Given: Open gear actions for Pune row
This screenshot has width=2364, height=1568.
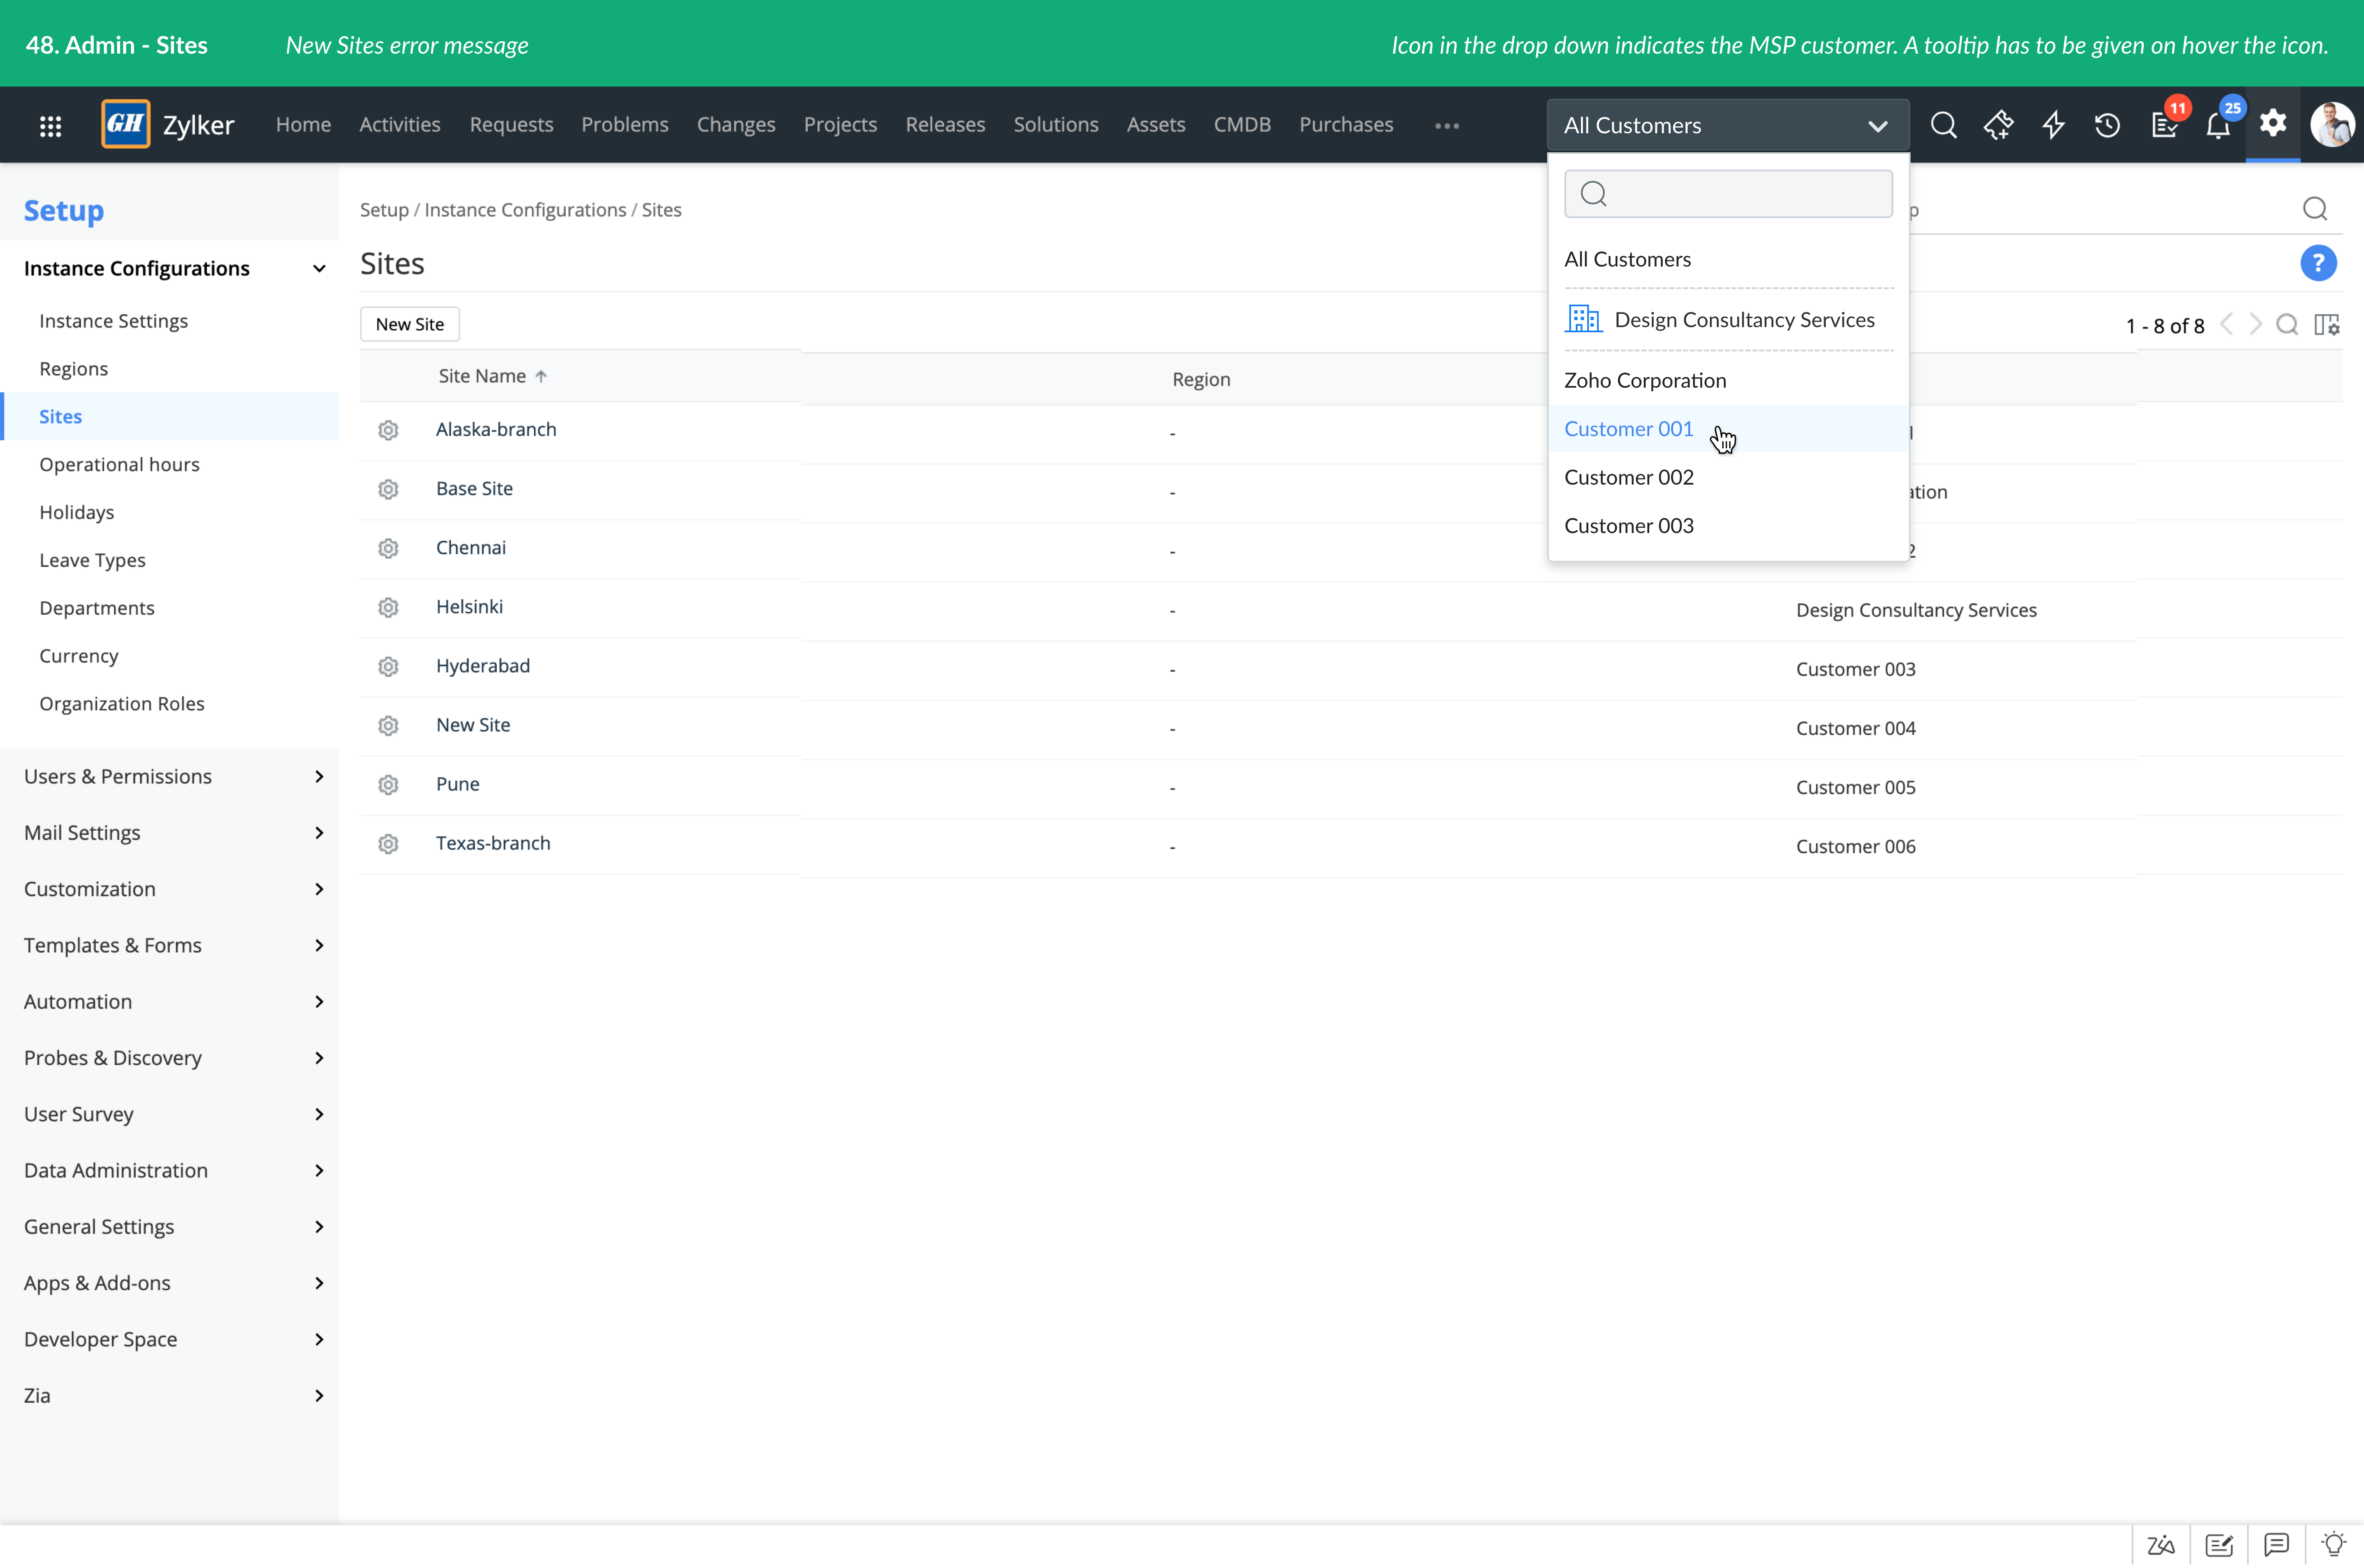Looking at the screenshot, I should click(388, 784).
